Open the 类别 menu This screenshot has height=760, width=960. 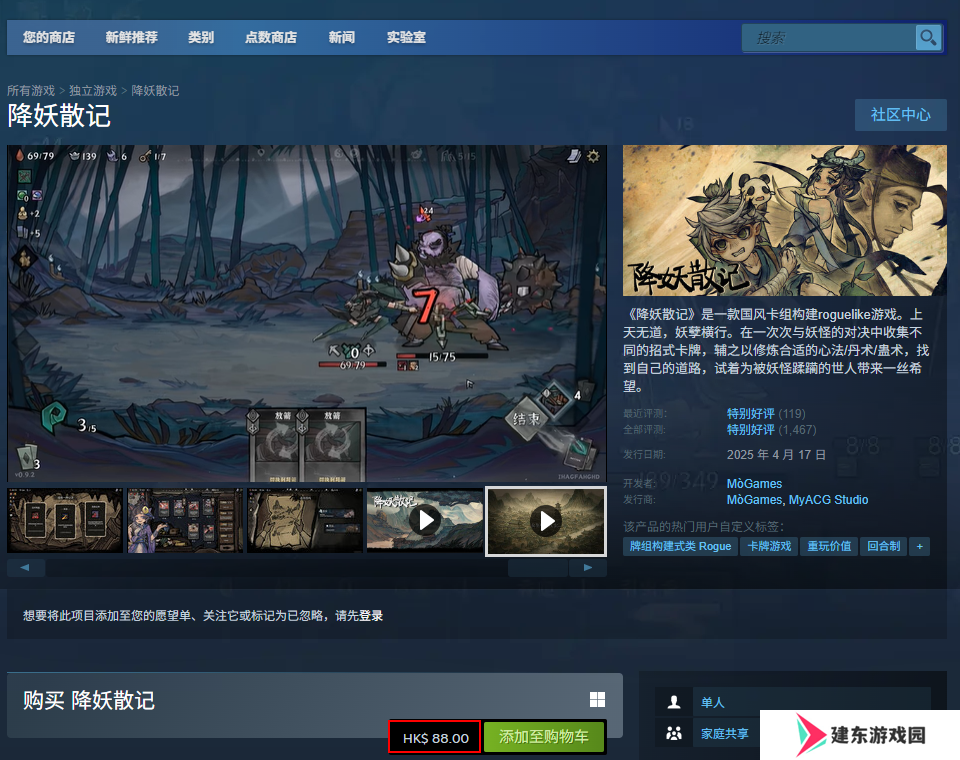(201, 37)
